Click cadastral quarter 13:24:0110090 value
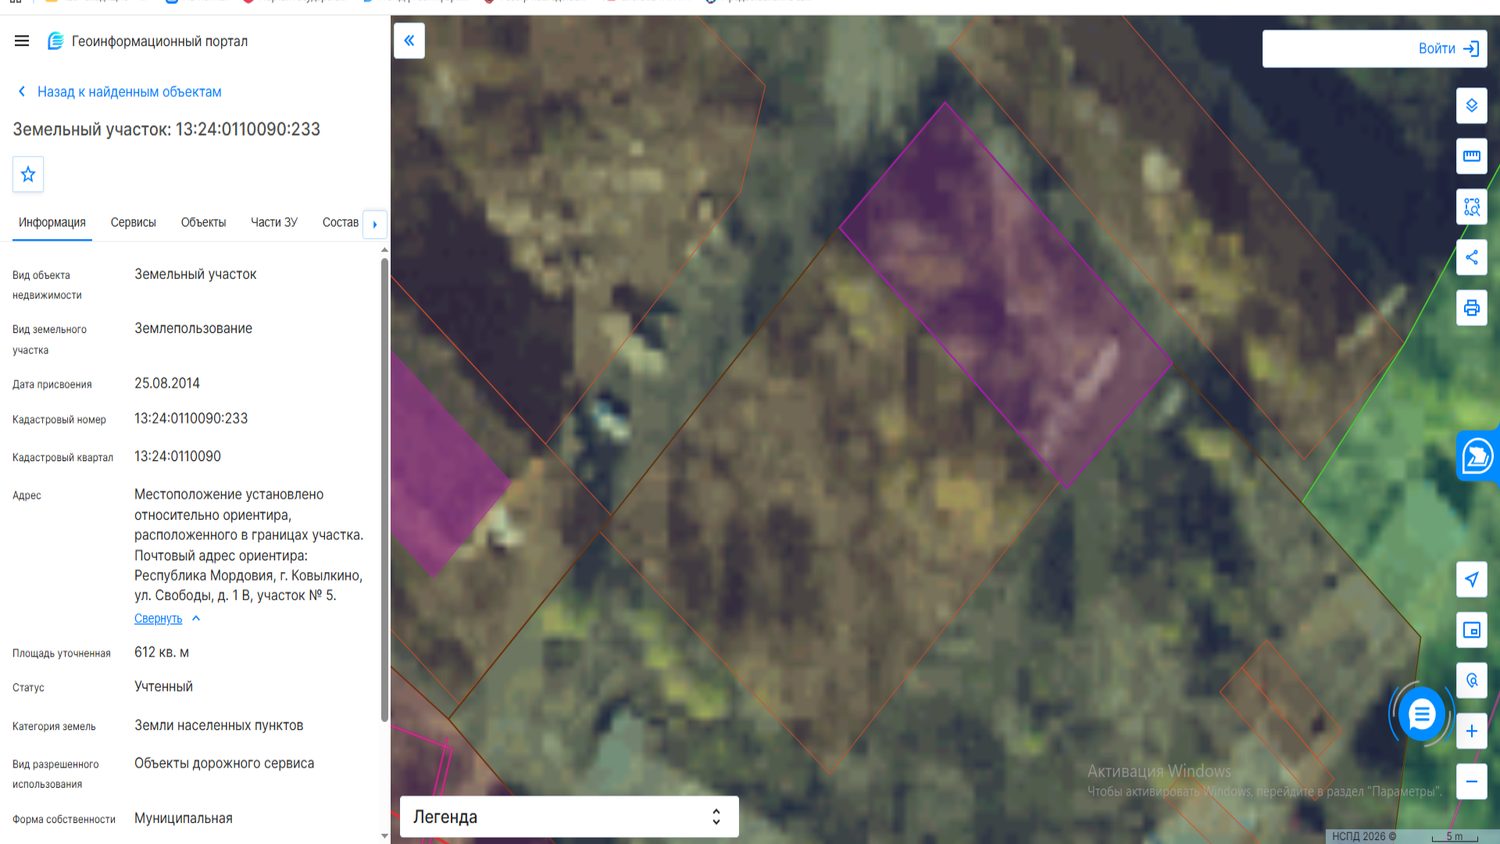Viewport: 1500px width, 844px height. 178,457
